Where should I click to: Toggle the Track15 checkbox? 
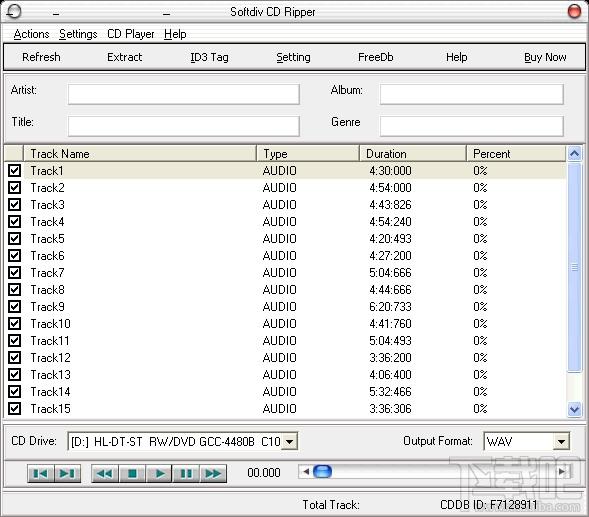pyautogui.click(x=14, y=409)
